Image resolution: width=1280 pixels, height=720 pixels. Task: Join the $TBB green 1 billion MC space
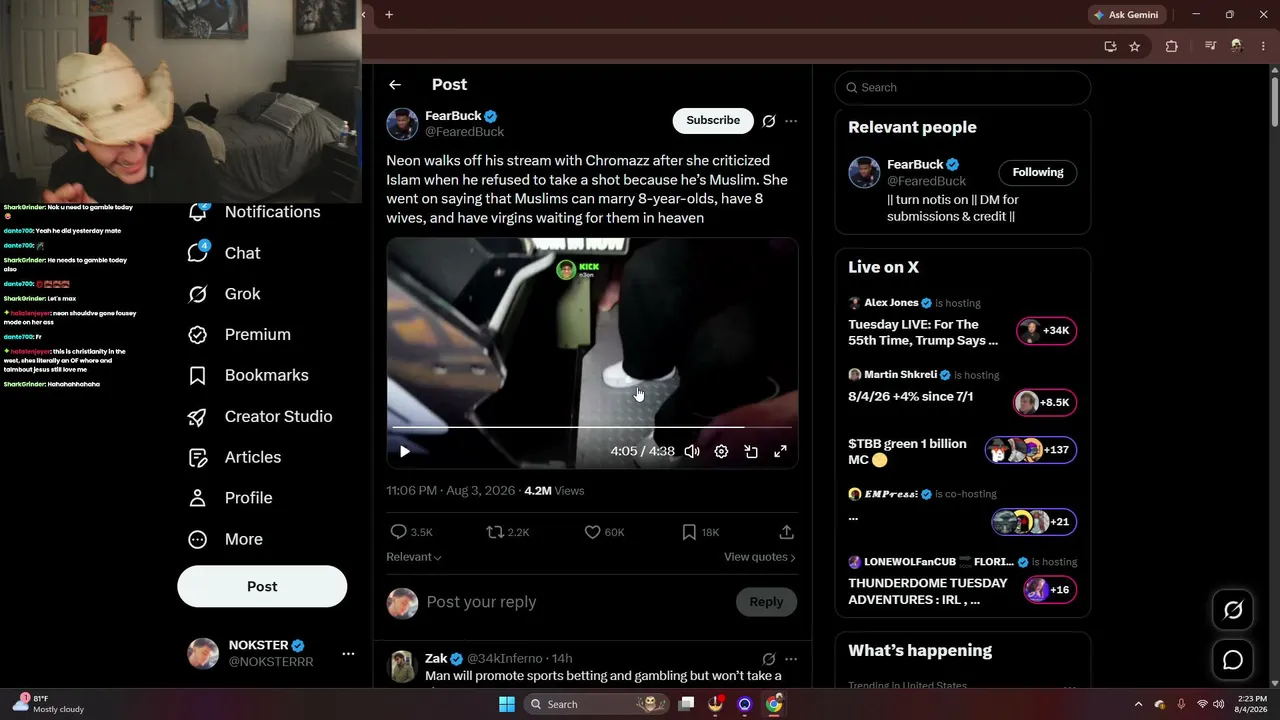pos(1030,450)
